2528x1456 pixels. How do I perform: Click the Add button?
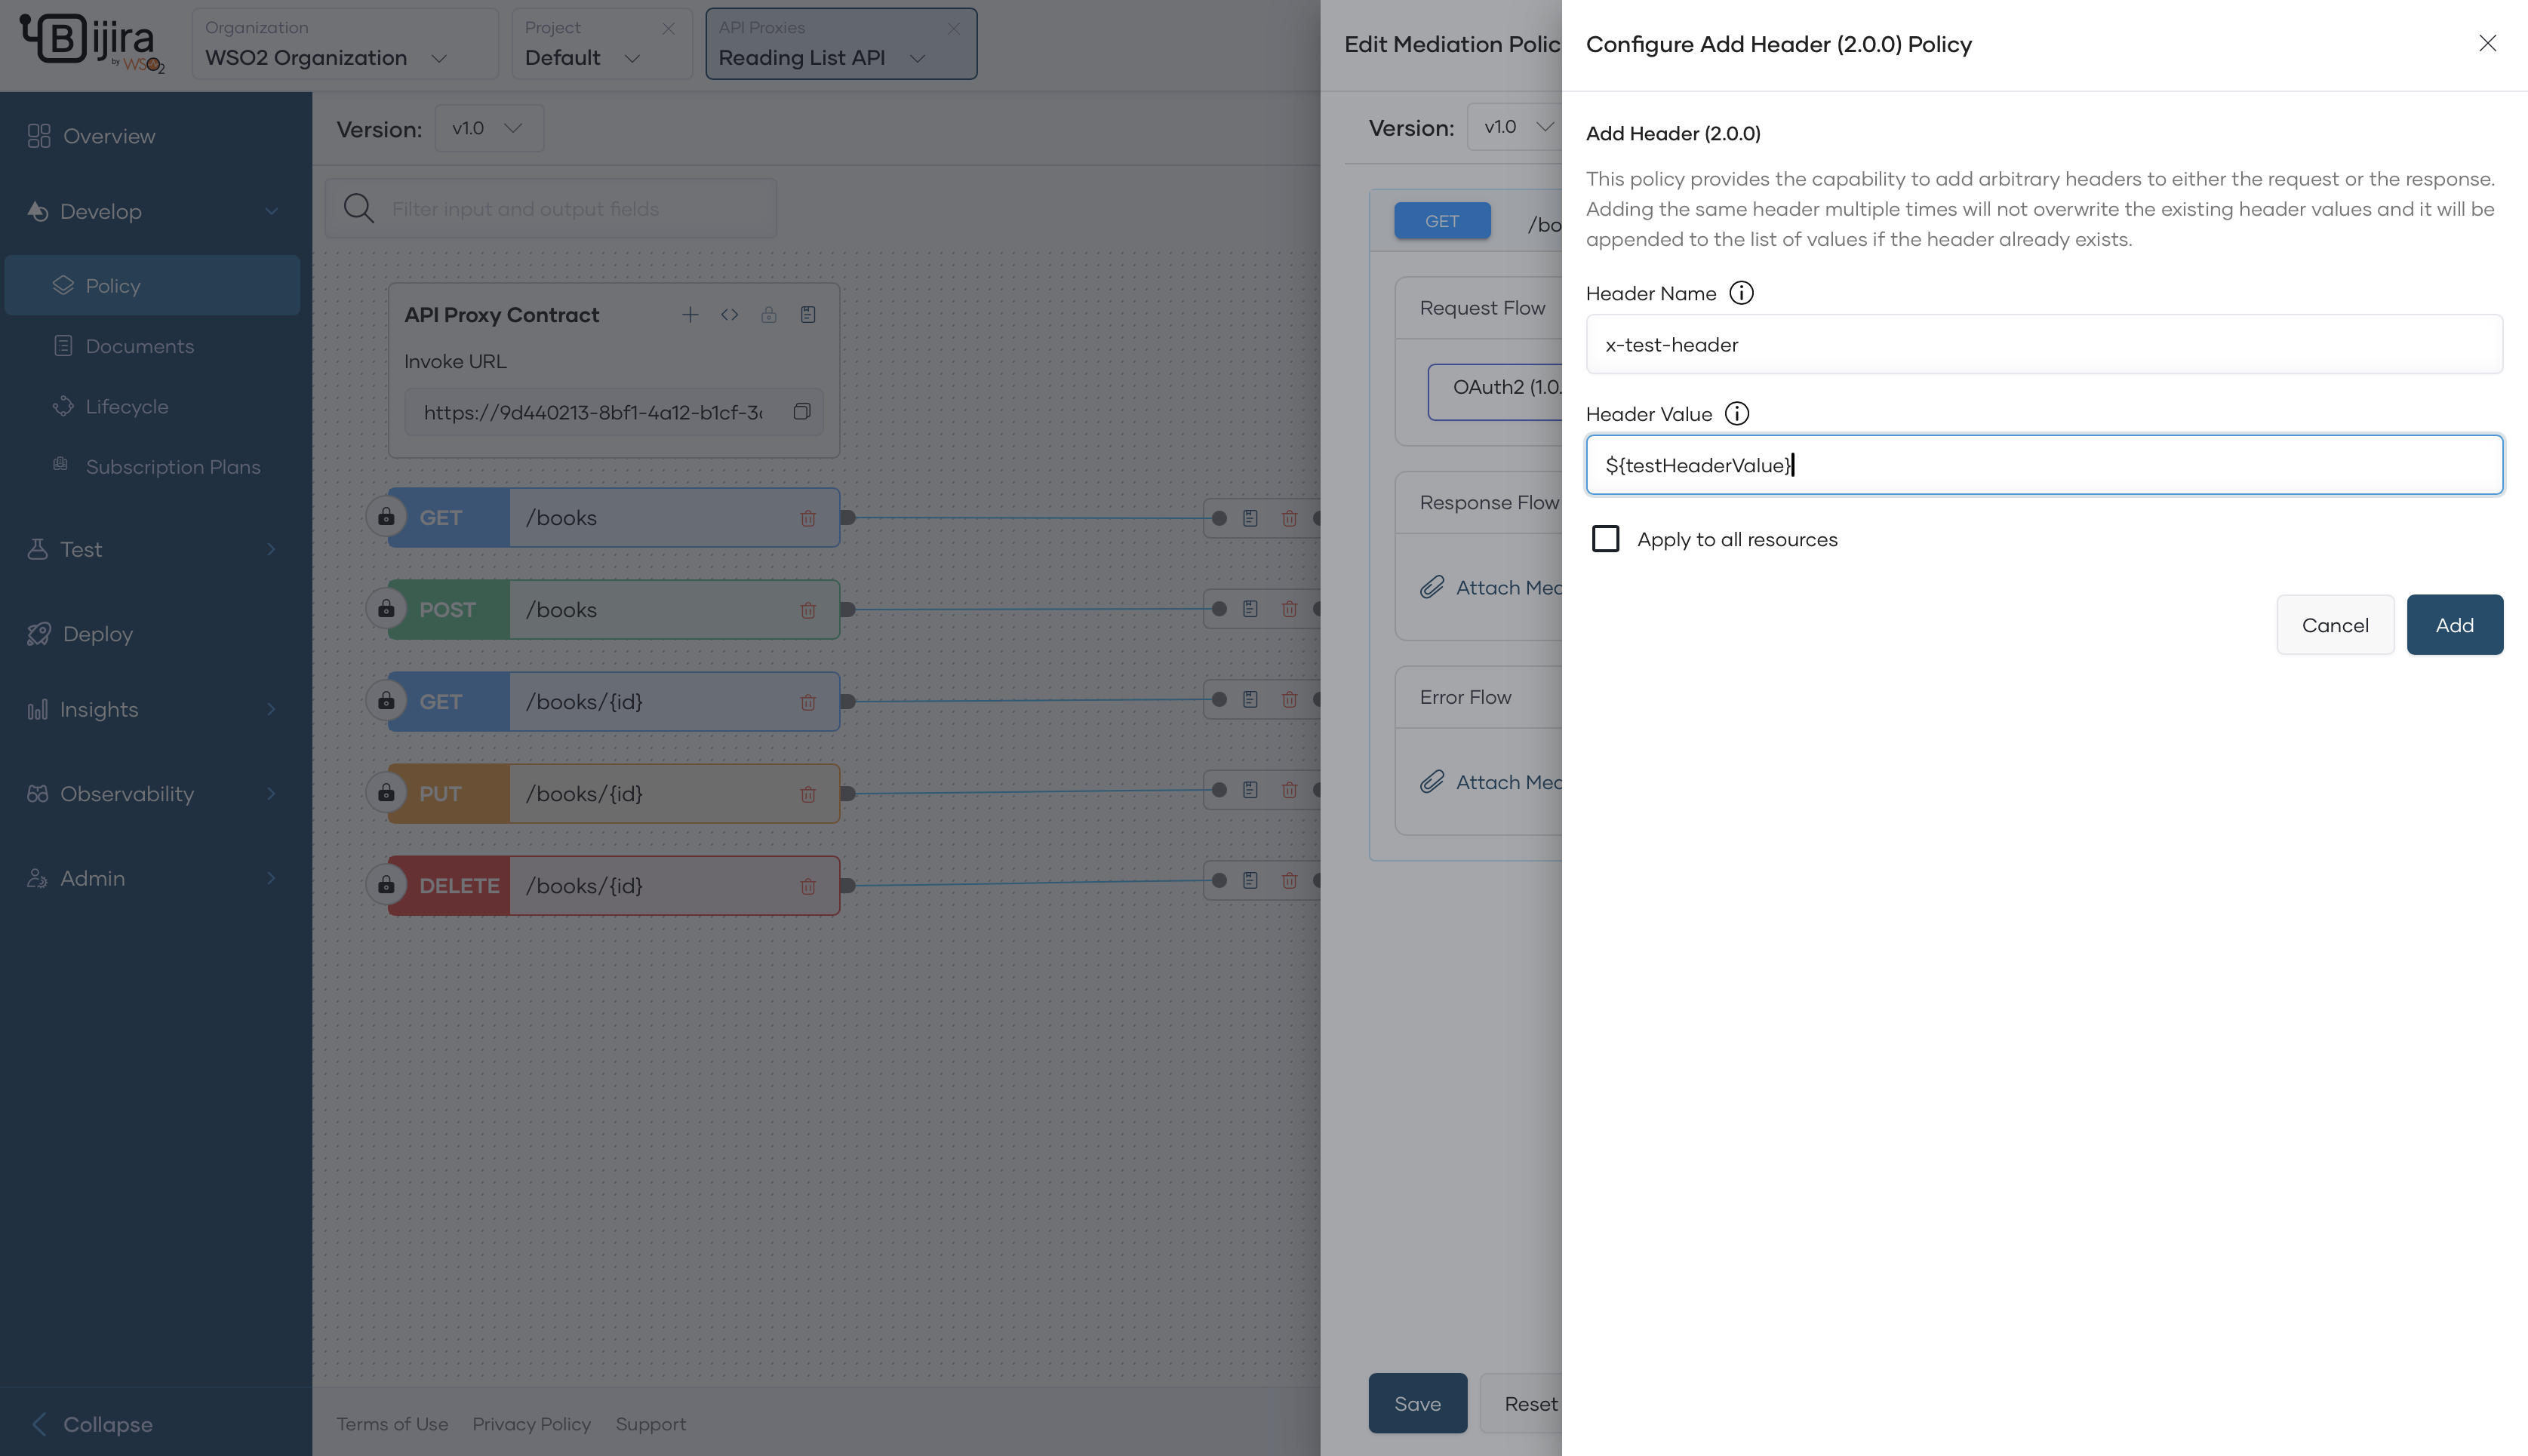pyautogui.click(x=2453, y=625)
